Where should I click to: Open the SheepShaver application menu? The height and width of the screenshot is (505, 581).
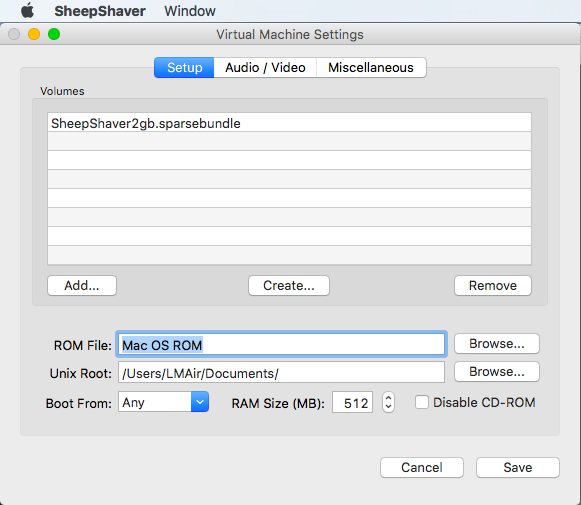pyautogui.click(x=100, y=11)
